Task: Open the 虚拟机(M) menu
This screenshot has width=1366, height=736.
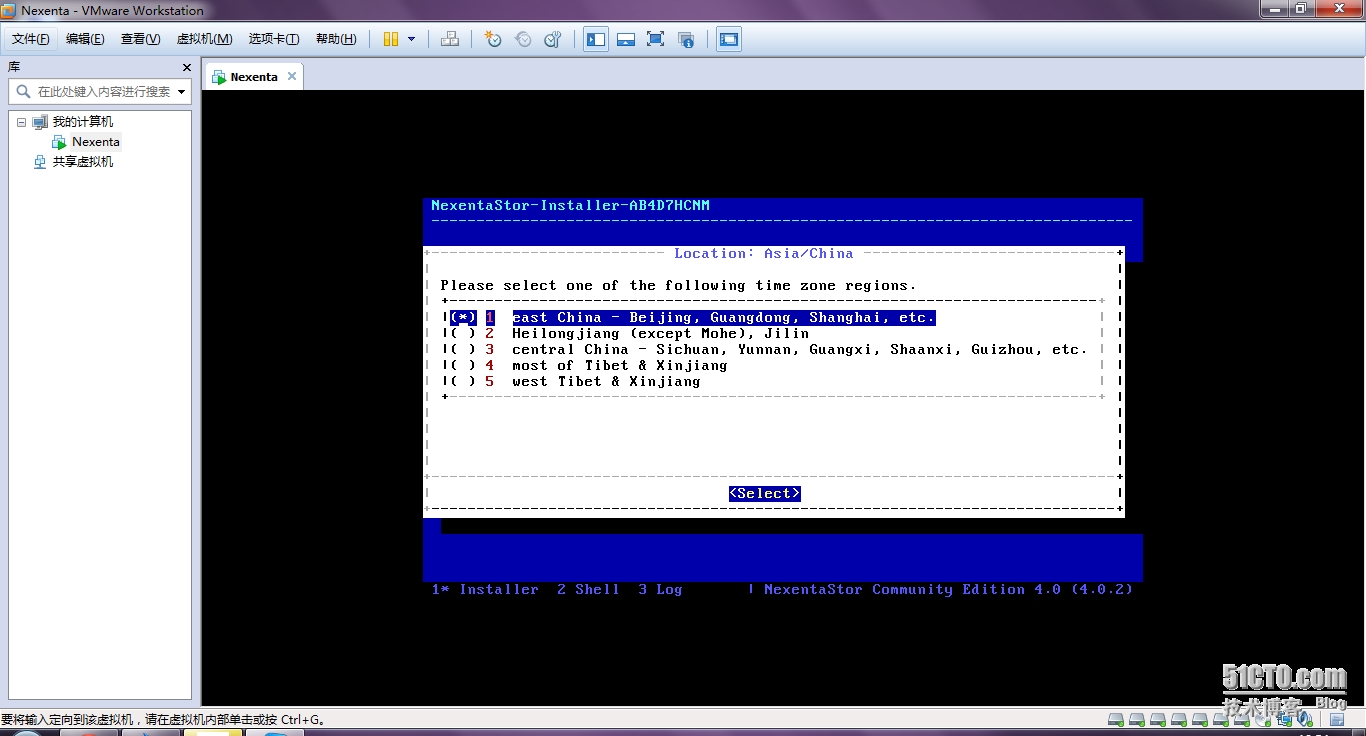Action: (x=204, y=39)
